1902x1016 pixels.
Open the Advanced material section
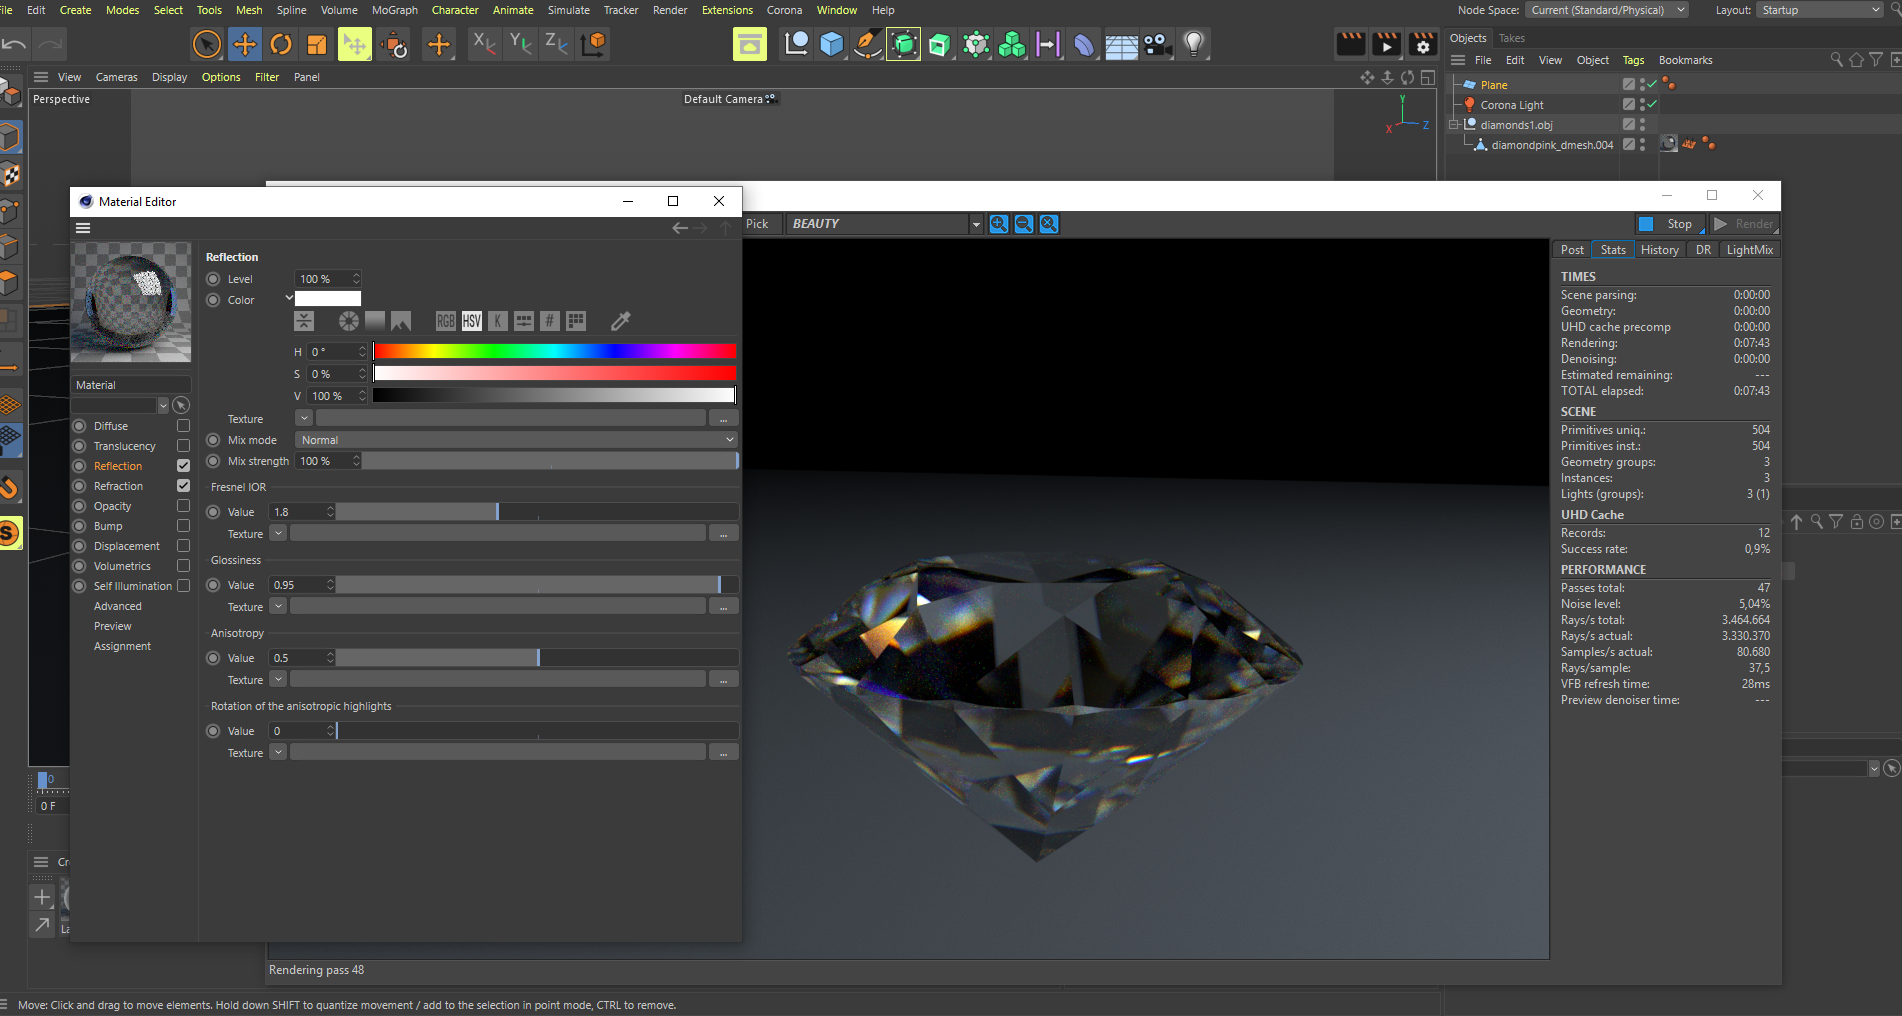pos(118,606)
